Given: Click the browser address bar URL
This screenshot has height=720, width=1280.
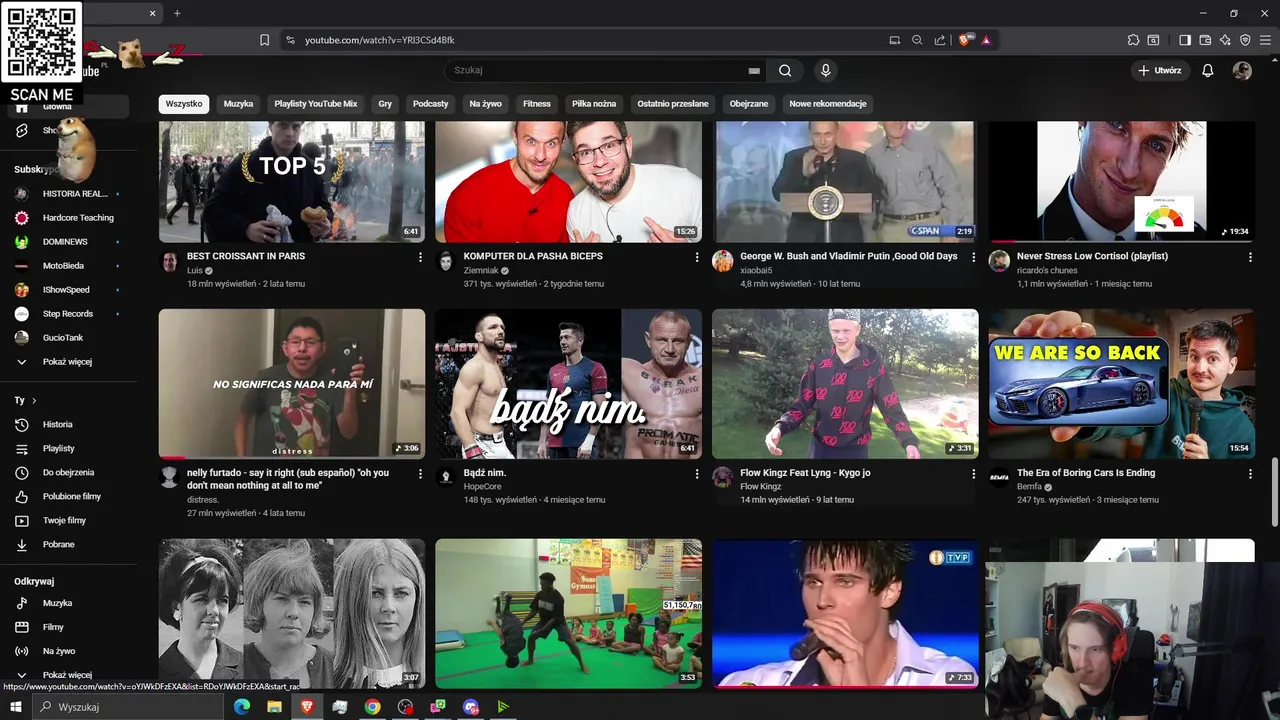Looking at the screenshot, I should [x=380, y=40].
